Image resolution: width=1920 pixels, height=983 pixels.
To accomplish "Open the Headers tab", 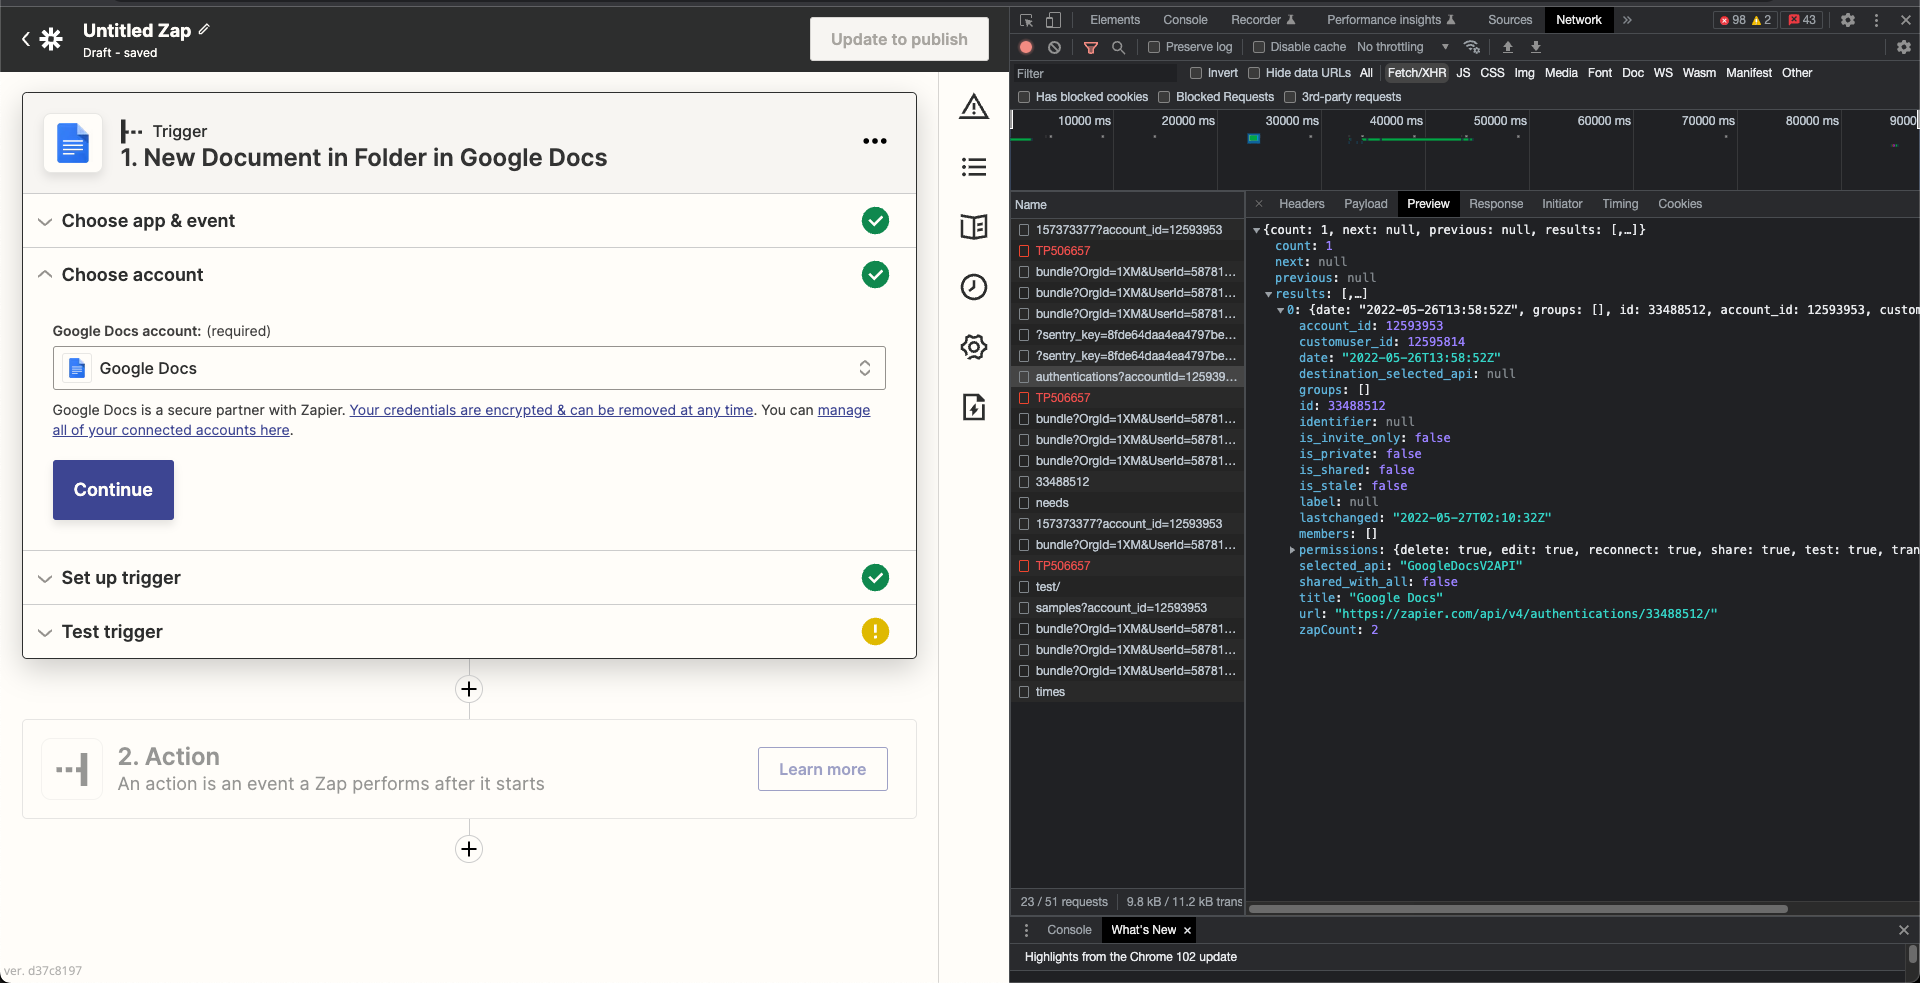I will pos(1302,204).
